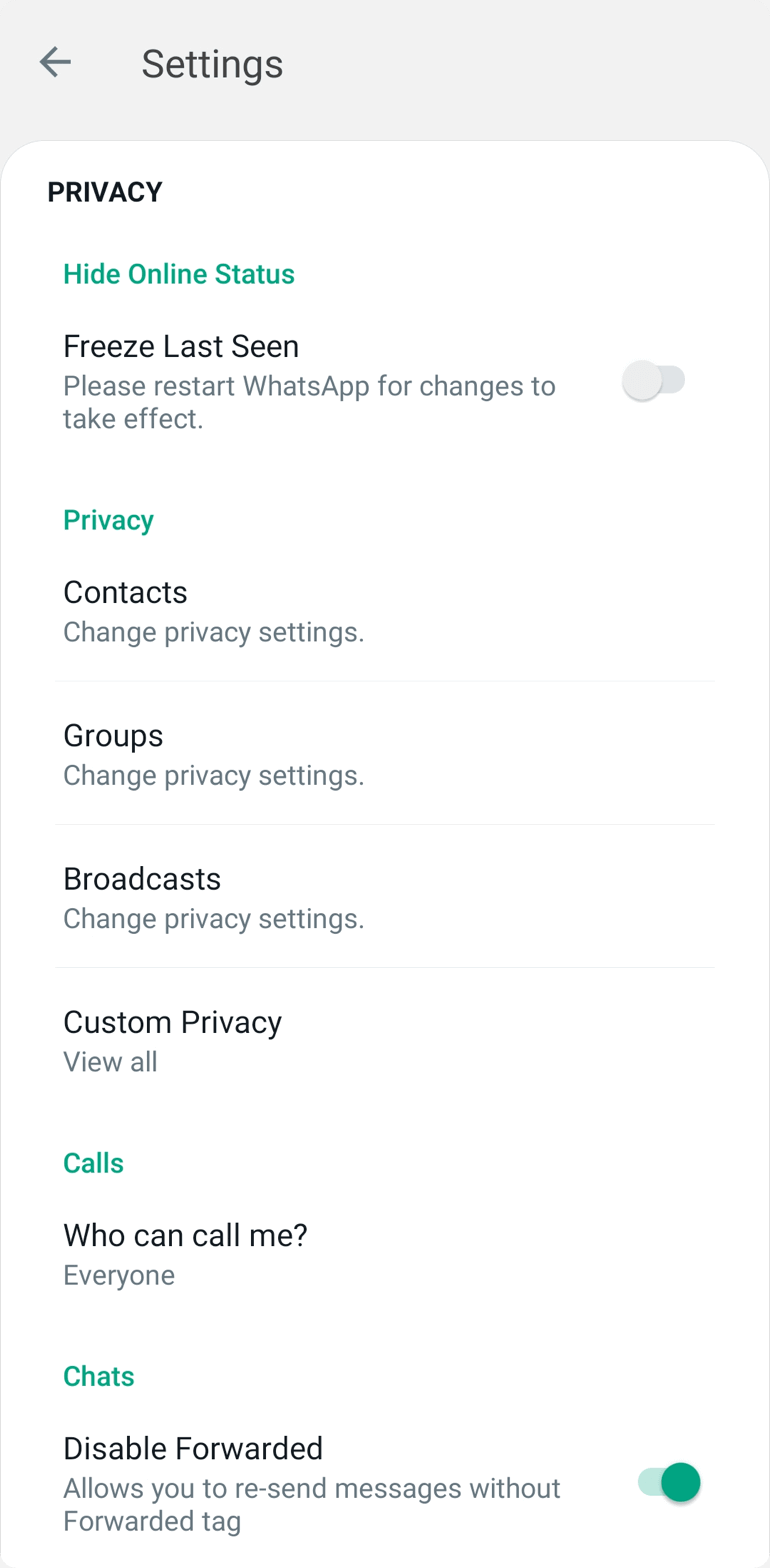Tap the 'Everyone' value under calls setting
Viewport: 770px width, 1568px height.
click(119, 1276)
